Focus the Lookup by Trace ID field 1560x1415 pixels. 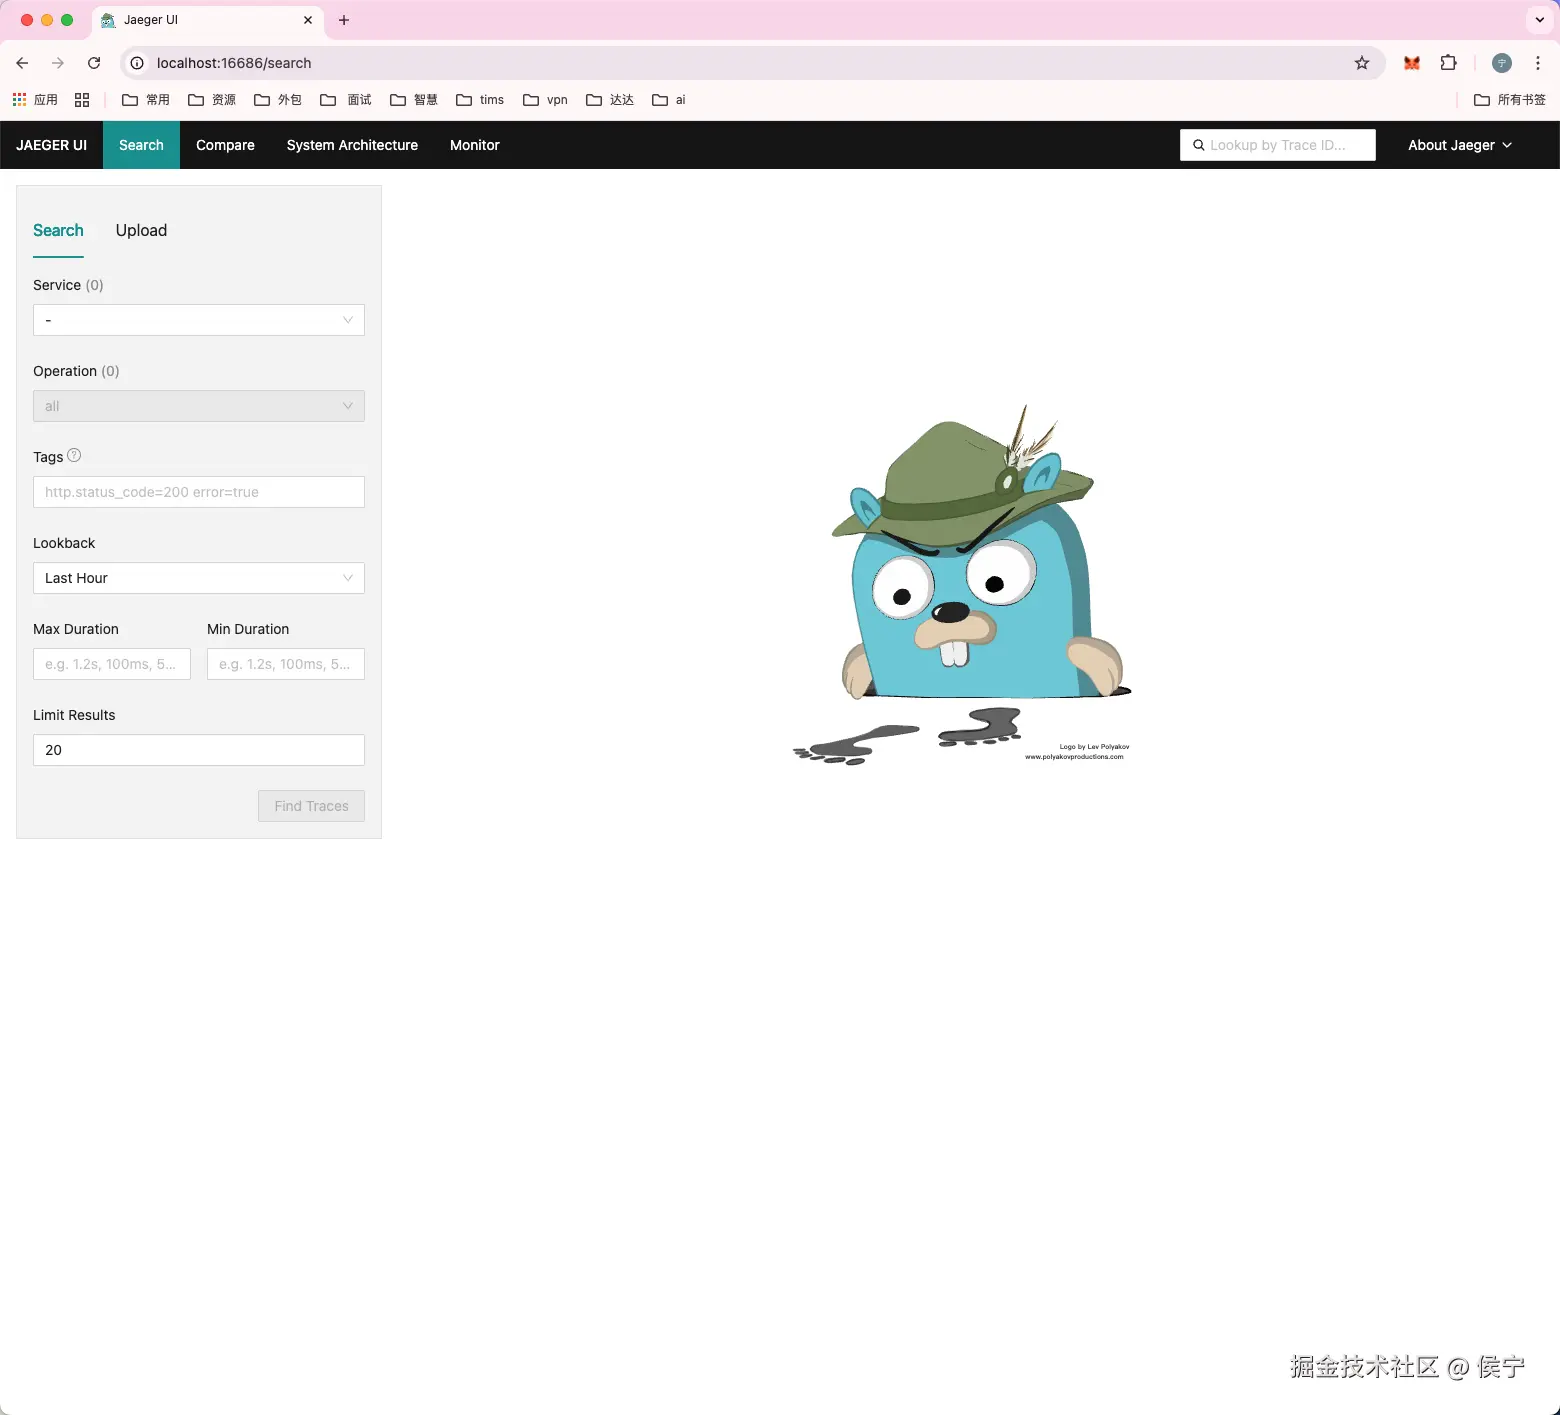(1278, 145)
